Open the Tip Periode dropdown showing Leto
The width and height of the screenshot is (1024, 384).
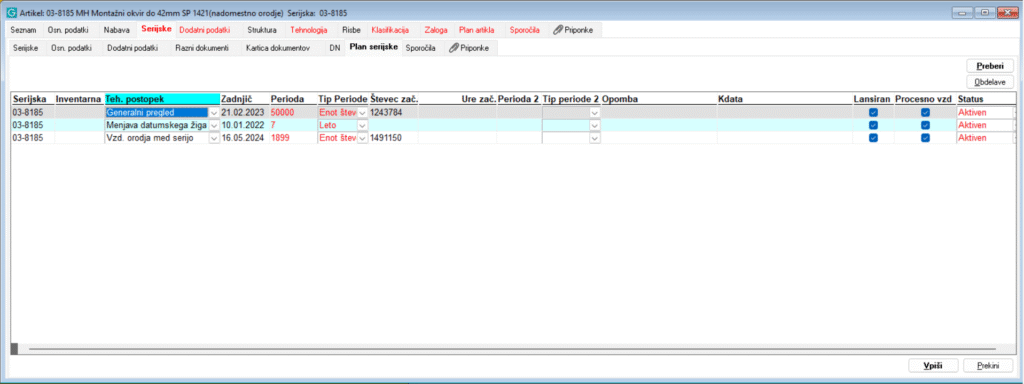coord(362,125)
